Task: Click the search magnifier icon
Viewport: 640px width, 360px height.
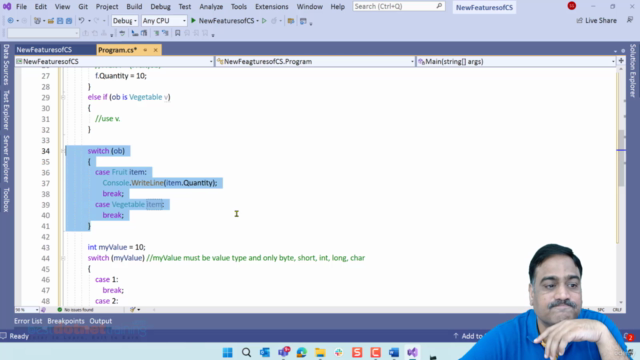Action: click(439, 6)
